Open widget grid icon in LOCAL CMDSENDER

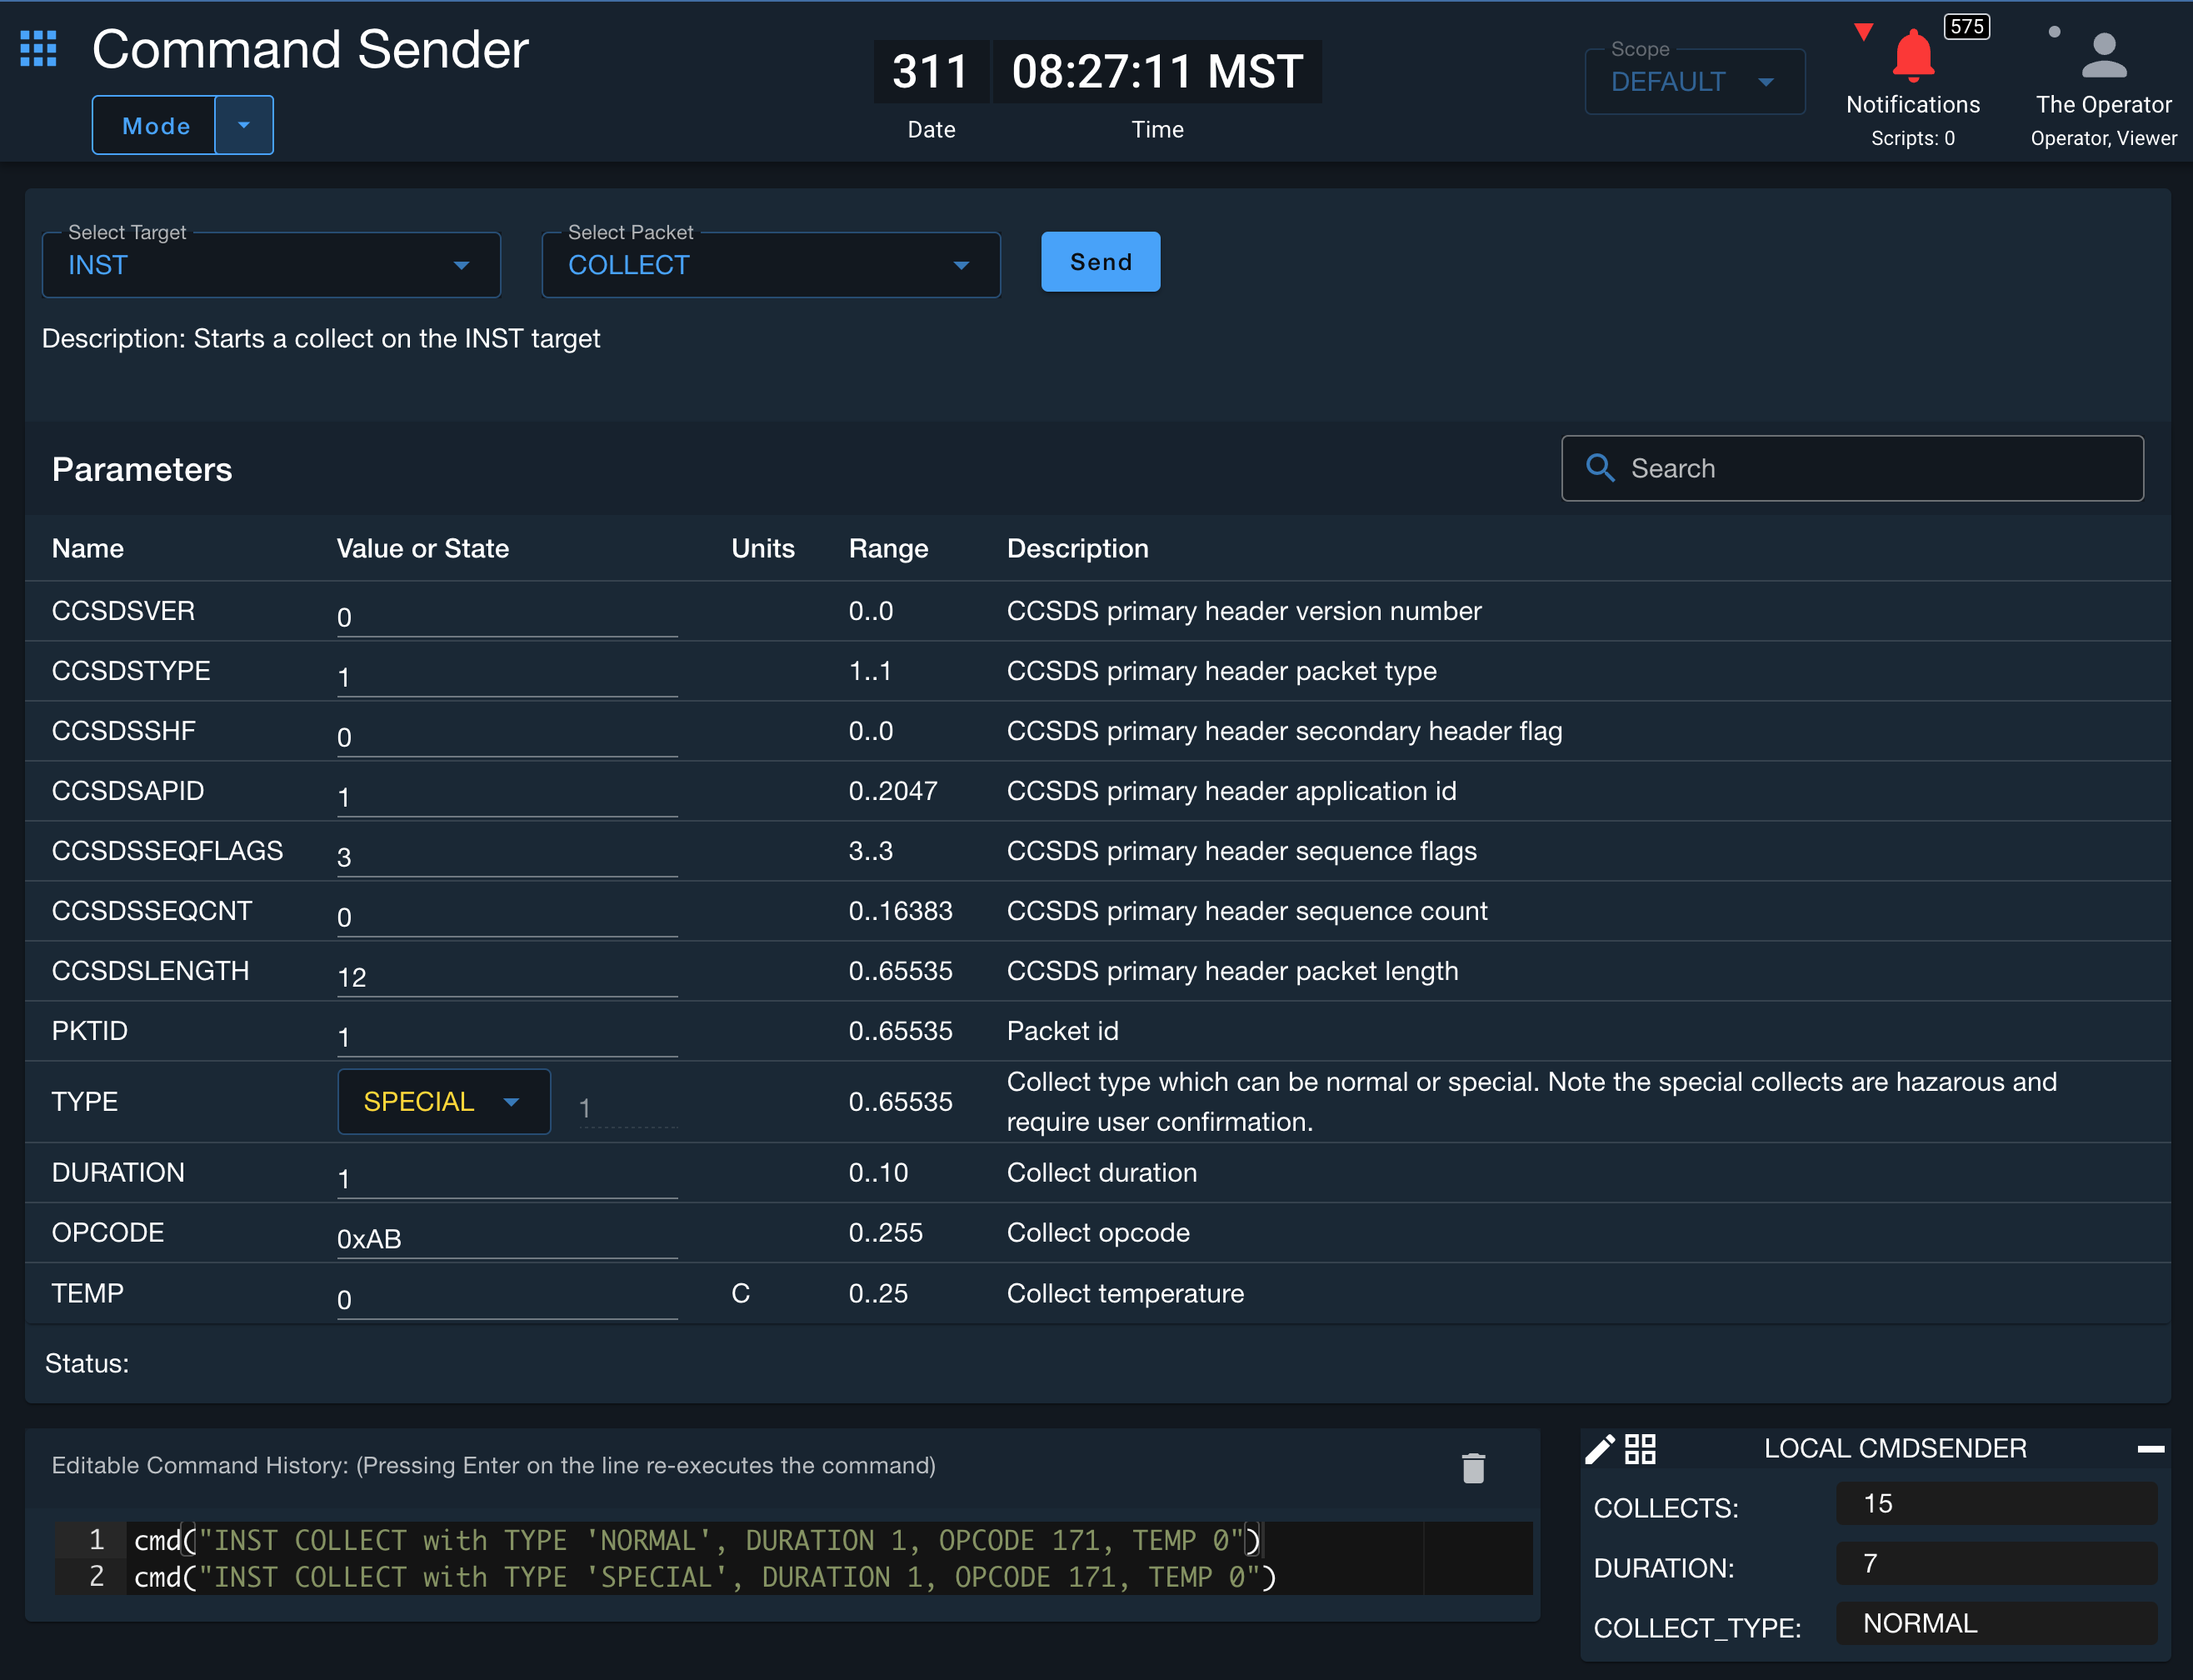[x=1640, y=1448]
